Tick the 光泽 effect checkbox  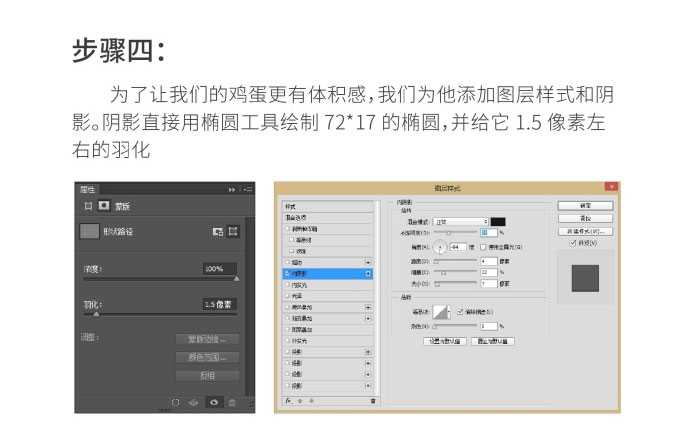(x=289, y=296)
